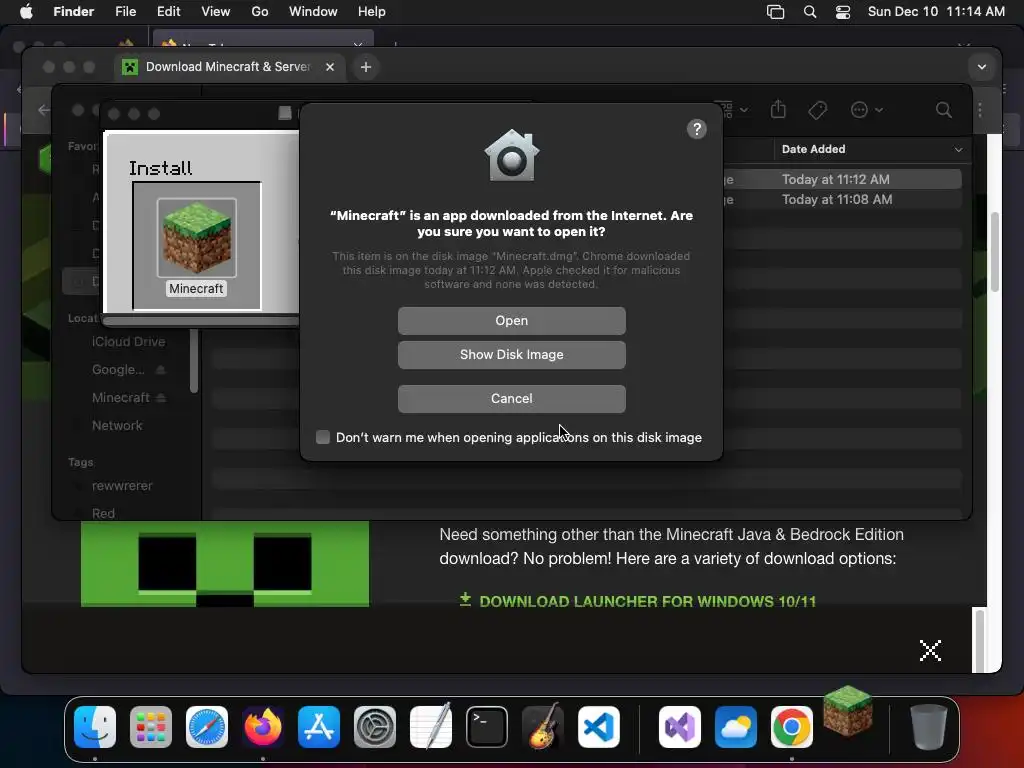Click the date and time in menu bar
This screenshot has width=1024, height=768.
936,12
